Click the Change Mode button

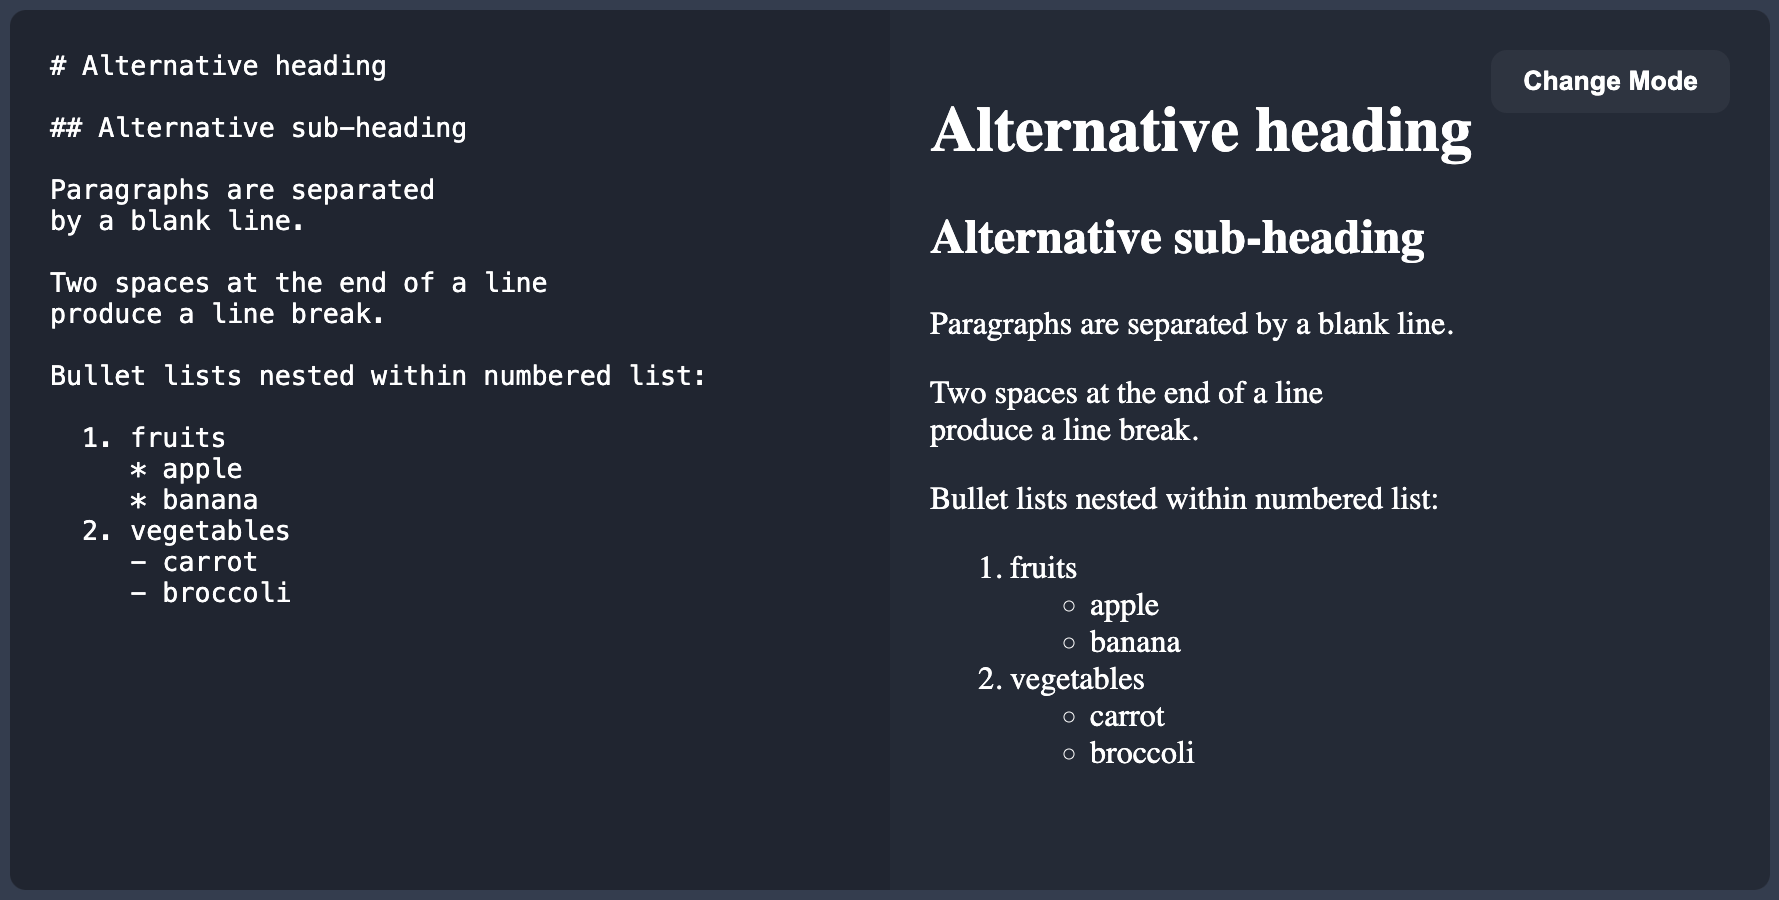tap(1609, 81)
